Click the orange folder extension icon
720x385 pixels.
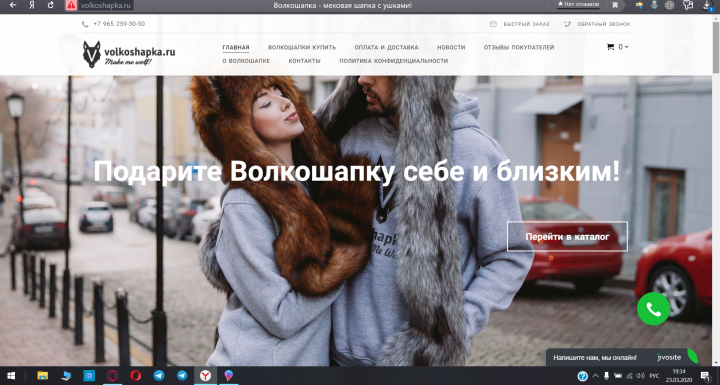tap(639, 5)
